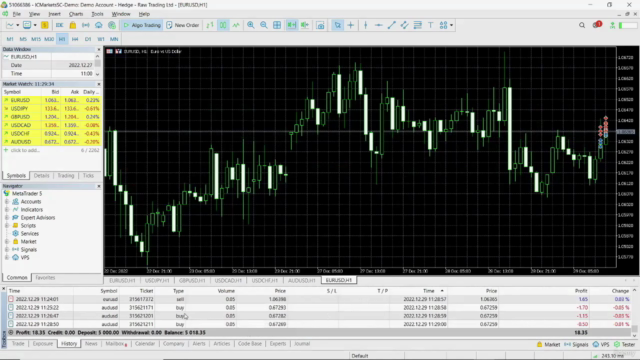Click the Signals radio-wave toolbar icon
This screenshot has height=360, width=640.
click(86, 25)
